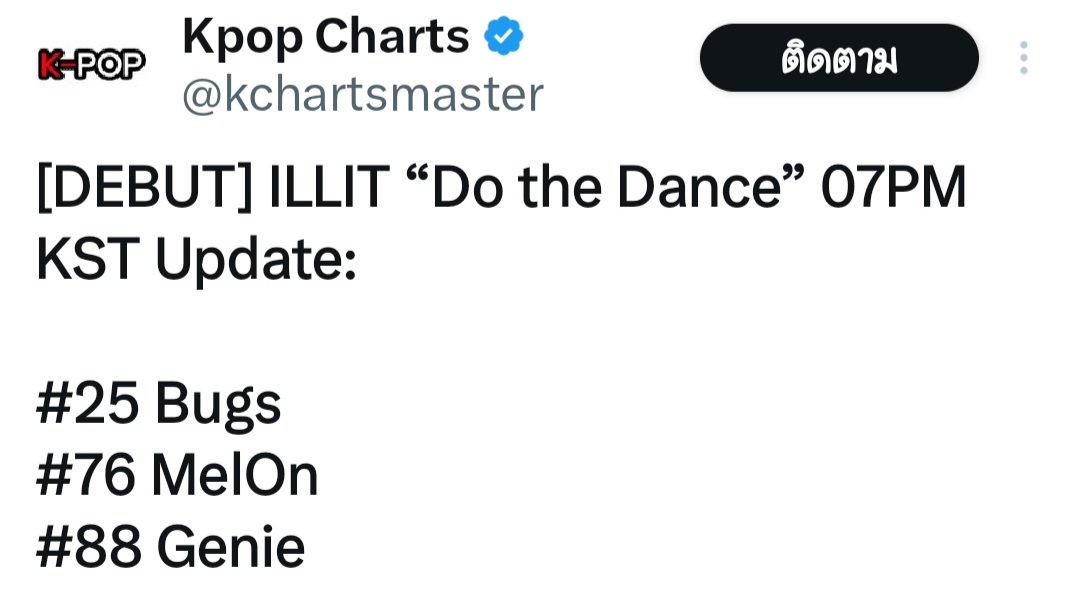This screenshot has width=1080, height=609.
Task: Click the #76 ranking number
Action: pos(85,475)
